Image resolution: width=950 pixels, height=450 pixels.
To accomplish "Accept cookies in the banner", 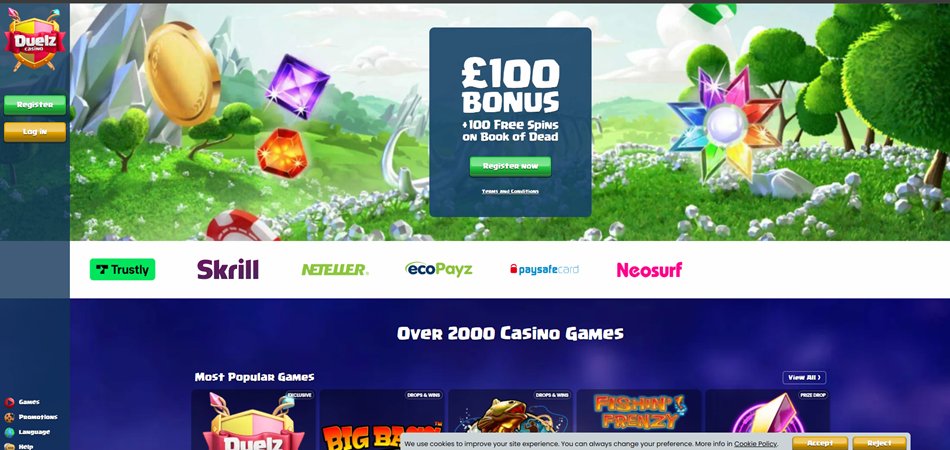I will click(820, 443).
